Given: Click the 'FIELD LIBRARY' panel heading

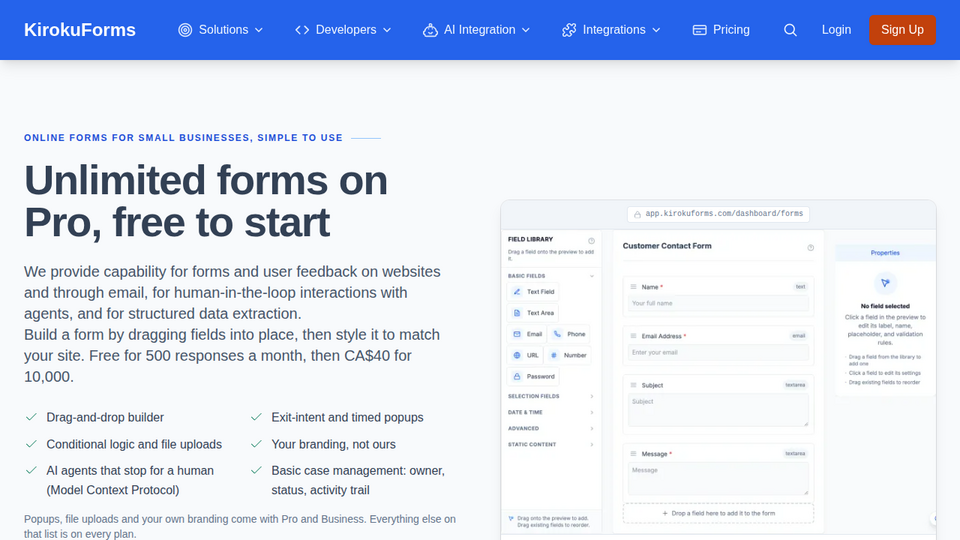Looking at the screenshot, I should pos(530,239).
